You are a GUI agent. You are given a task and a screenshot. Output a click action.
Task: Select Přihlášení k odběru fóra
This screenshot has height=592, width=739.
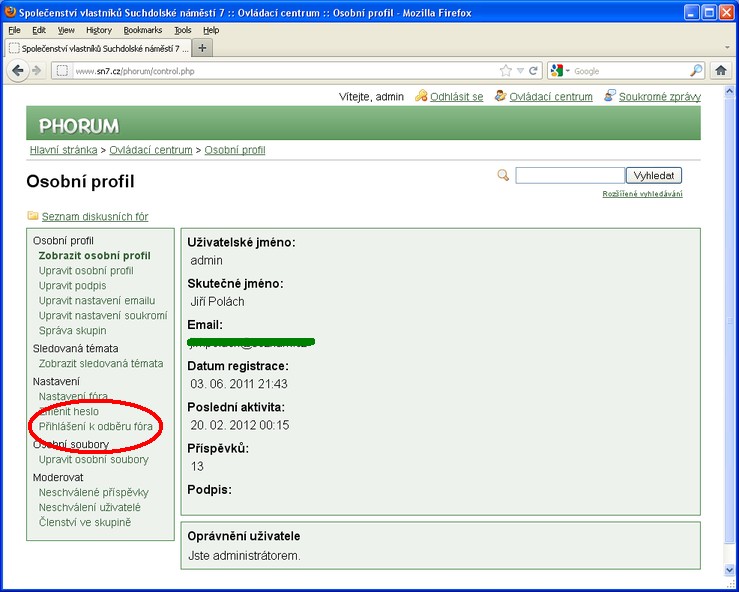pyautogui.click(x=96, y=426)
